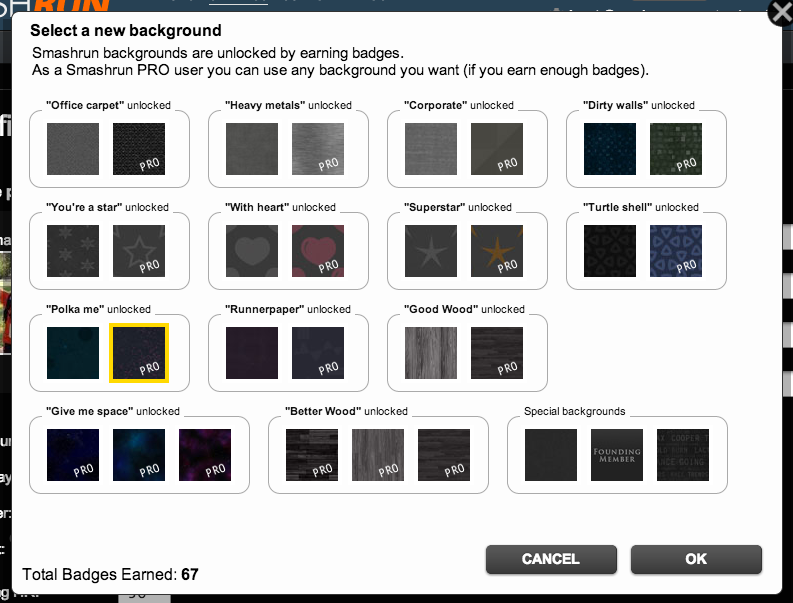Select middle Better Wood gray grain swatch
This screenshot has width=793, height=603.
[x=378, y=455]
